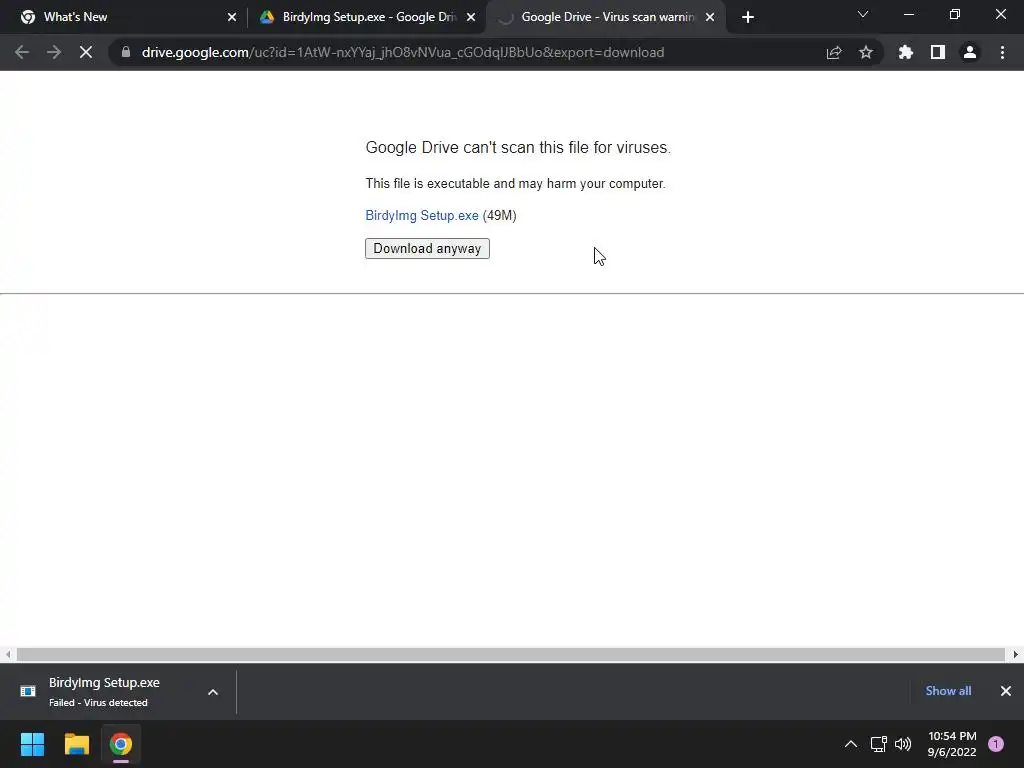Click Show all downloads
Screen dimensions: 1024x768
[948, 691]
